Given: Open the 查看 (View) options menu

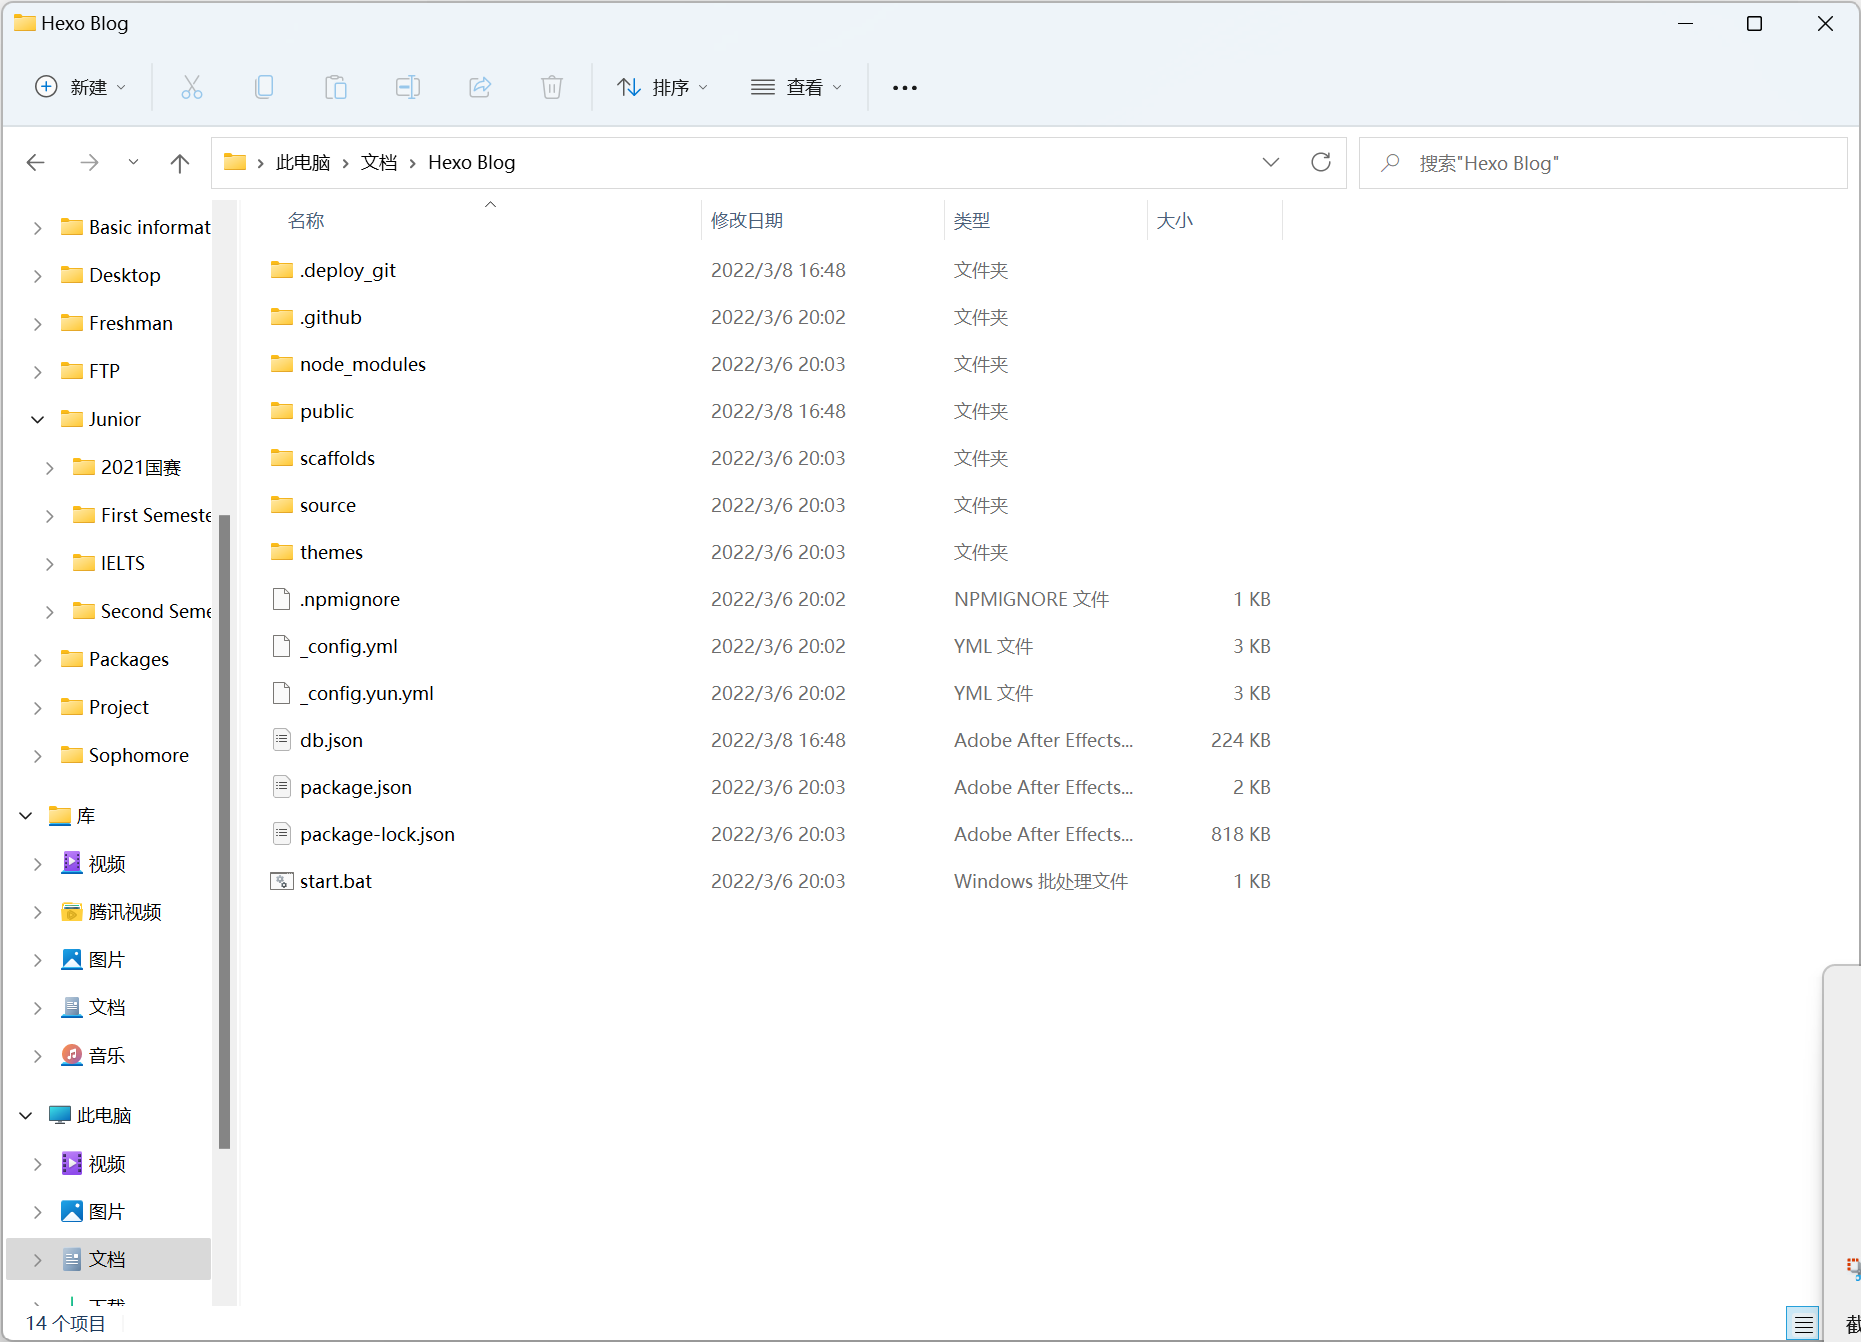Looking at the screenshot, I should (x=797, y=88).
